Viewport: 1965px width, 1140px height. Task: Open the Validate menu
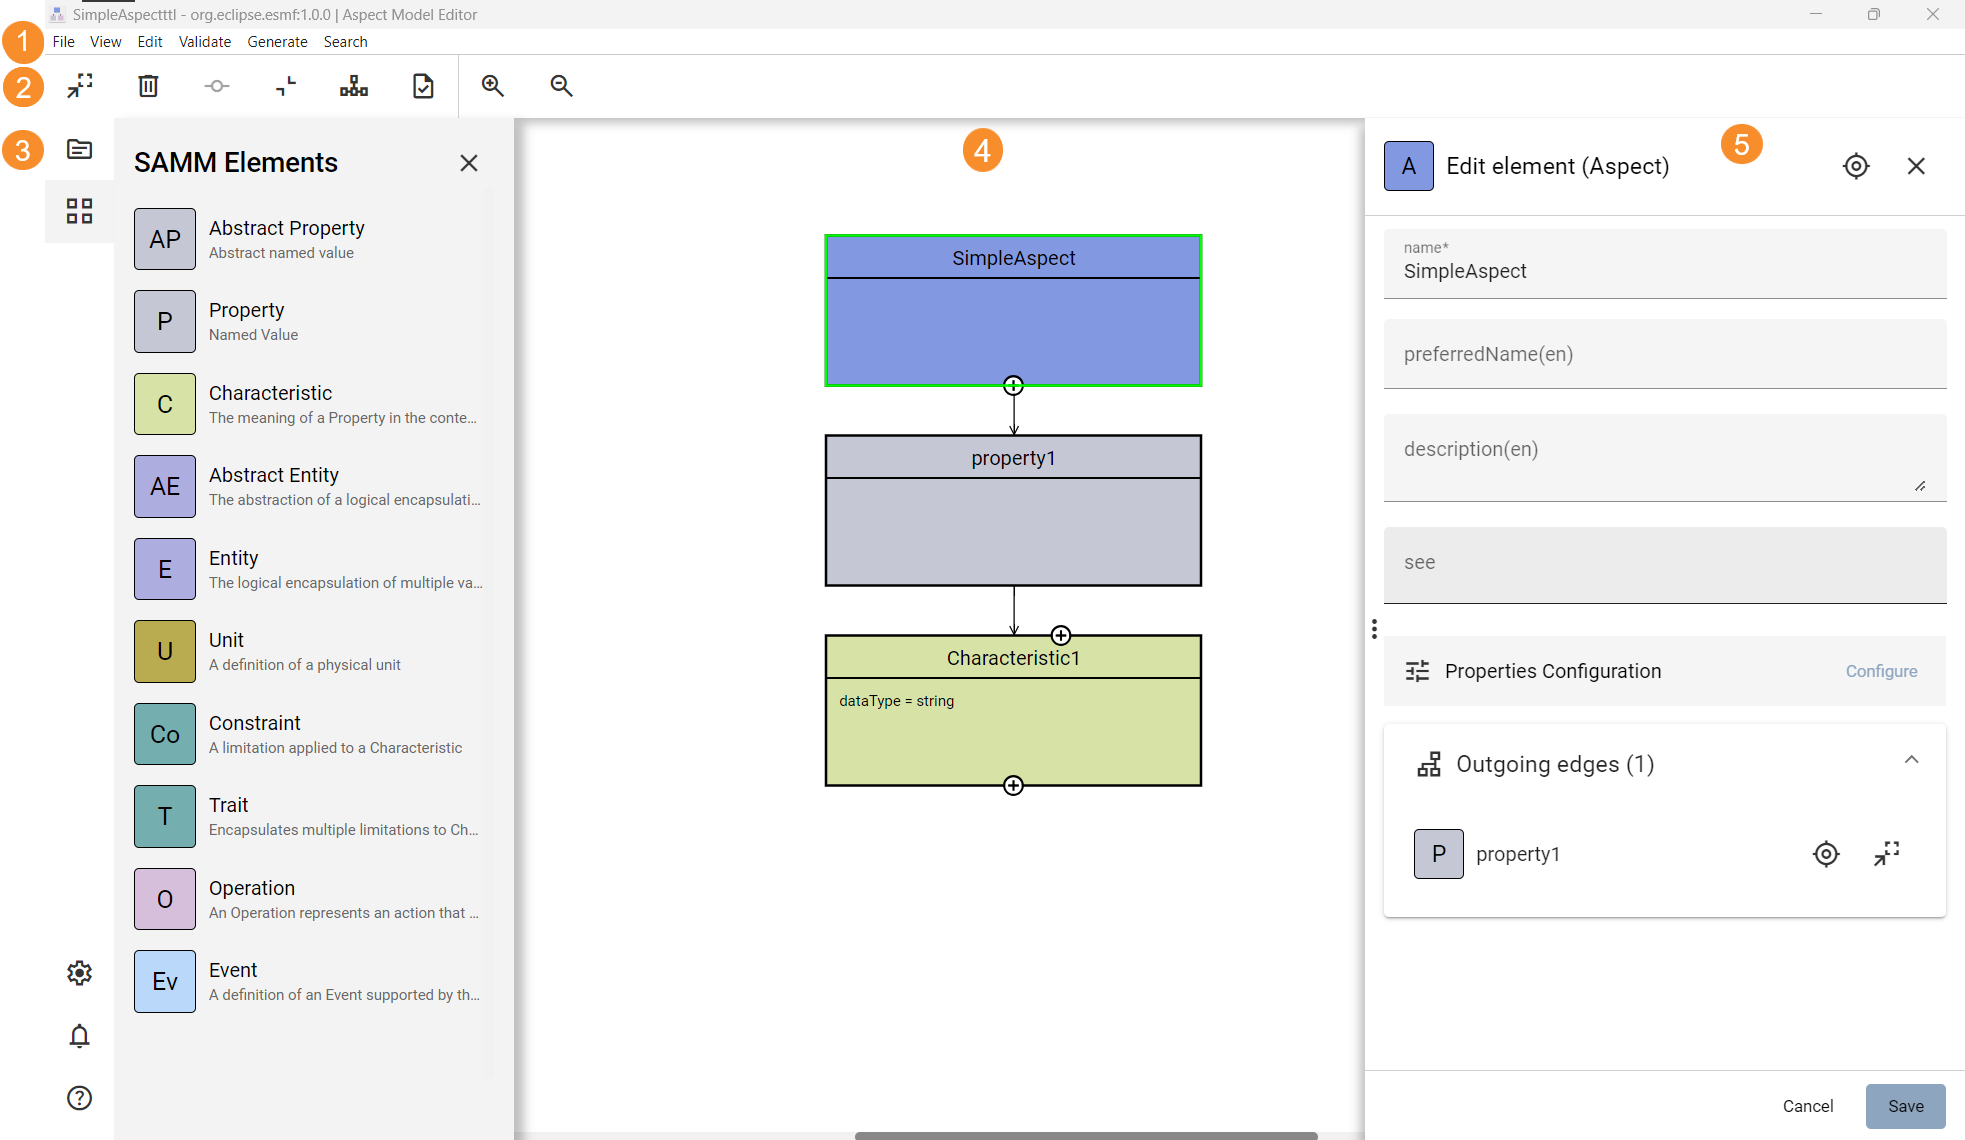pos(204,42)
